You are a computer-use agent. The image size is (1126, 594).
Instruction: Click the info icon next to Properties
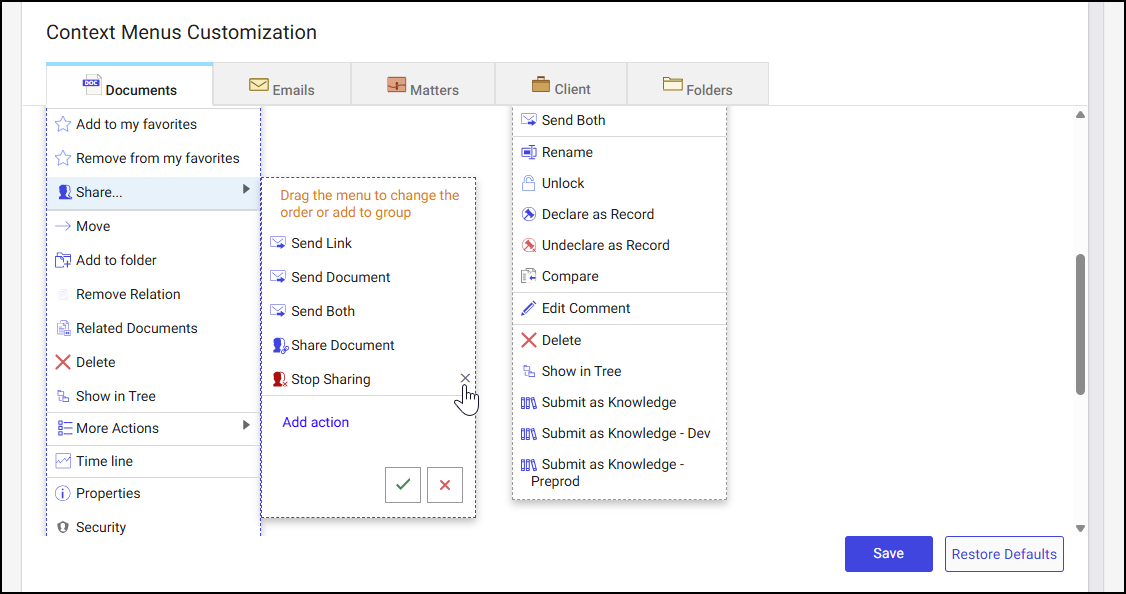click(63, 493)
